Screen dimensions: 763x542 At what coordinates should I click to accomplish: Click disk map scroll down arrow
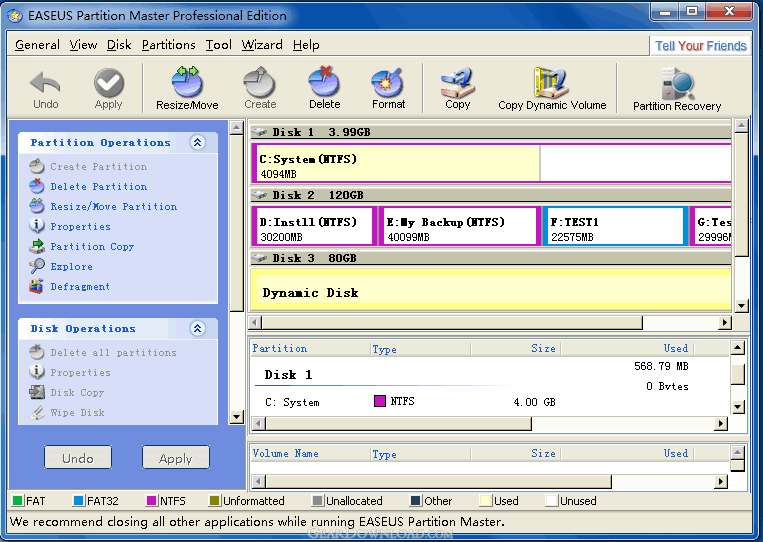tap(741, 306)
